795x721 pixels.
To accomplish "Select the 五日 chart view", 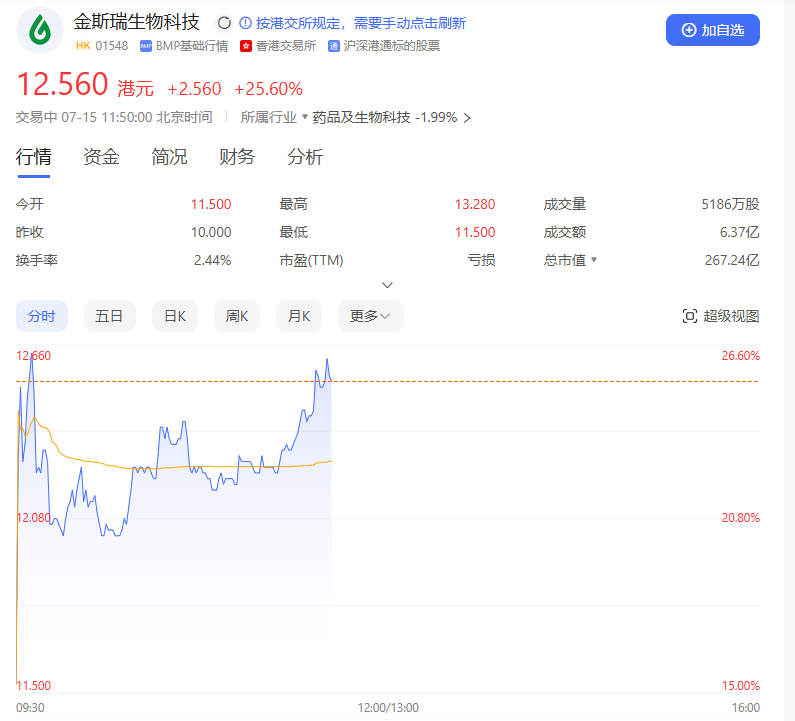I will [110, 316].
